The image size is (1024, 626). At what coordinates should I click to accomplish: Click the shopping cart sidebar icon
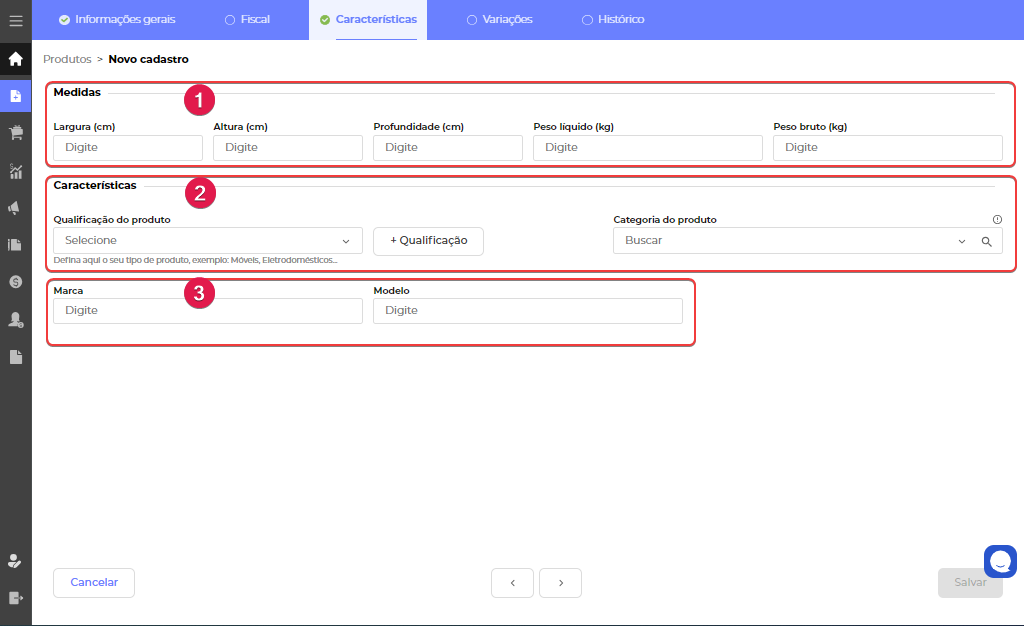pos(16,133)
